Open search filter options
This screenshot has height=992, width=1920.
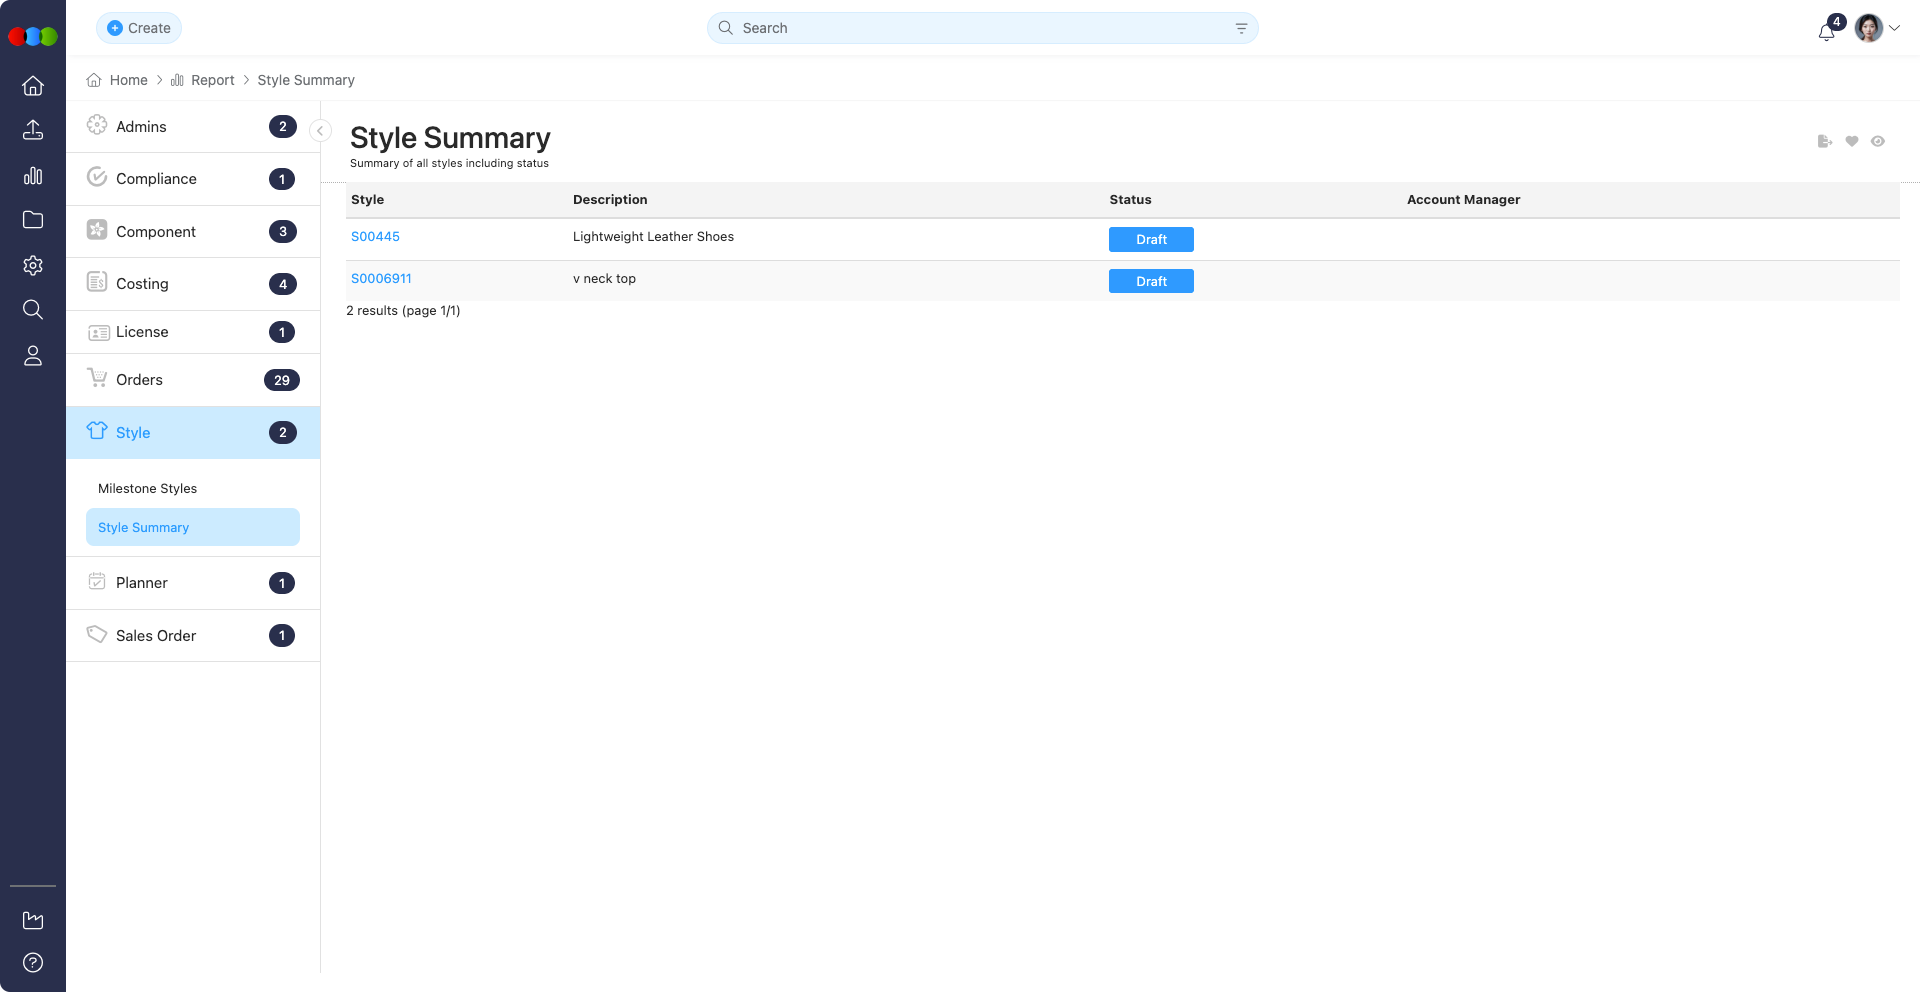coord(1241,29)
